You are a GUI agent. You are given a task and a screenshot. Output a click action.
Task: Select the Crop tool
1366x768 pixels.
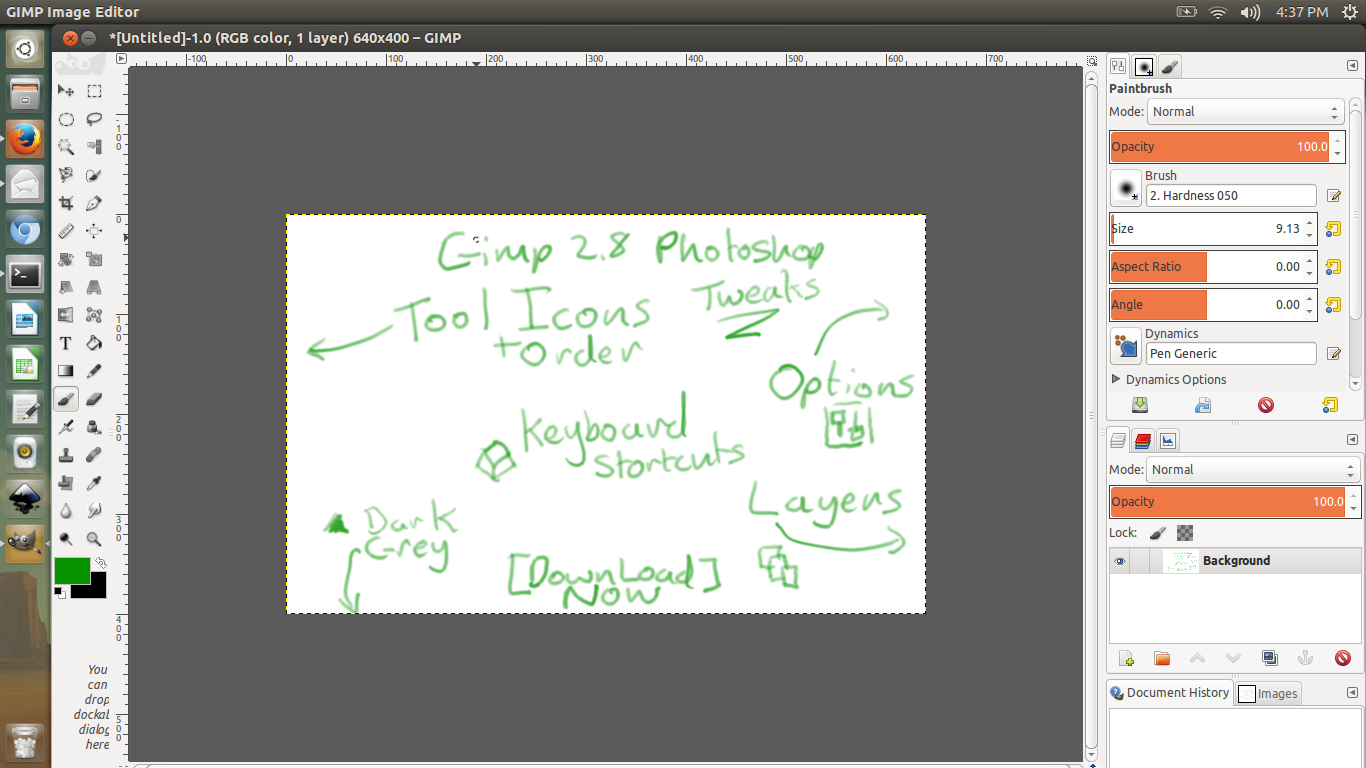66,203
